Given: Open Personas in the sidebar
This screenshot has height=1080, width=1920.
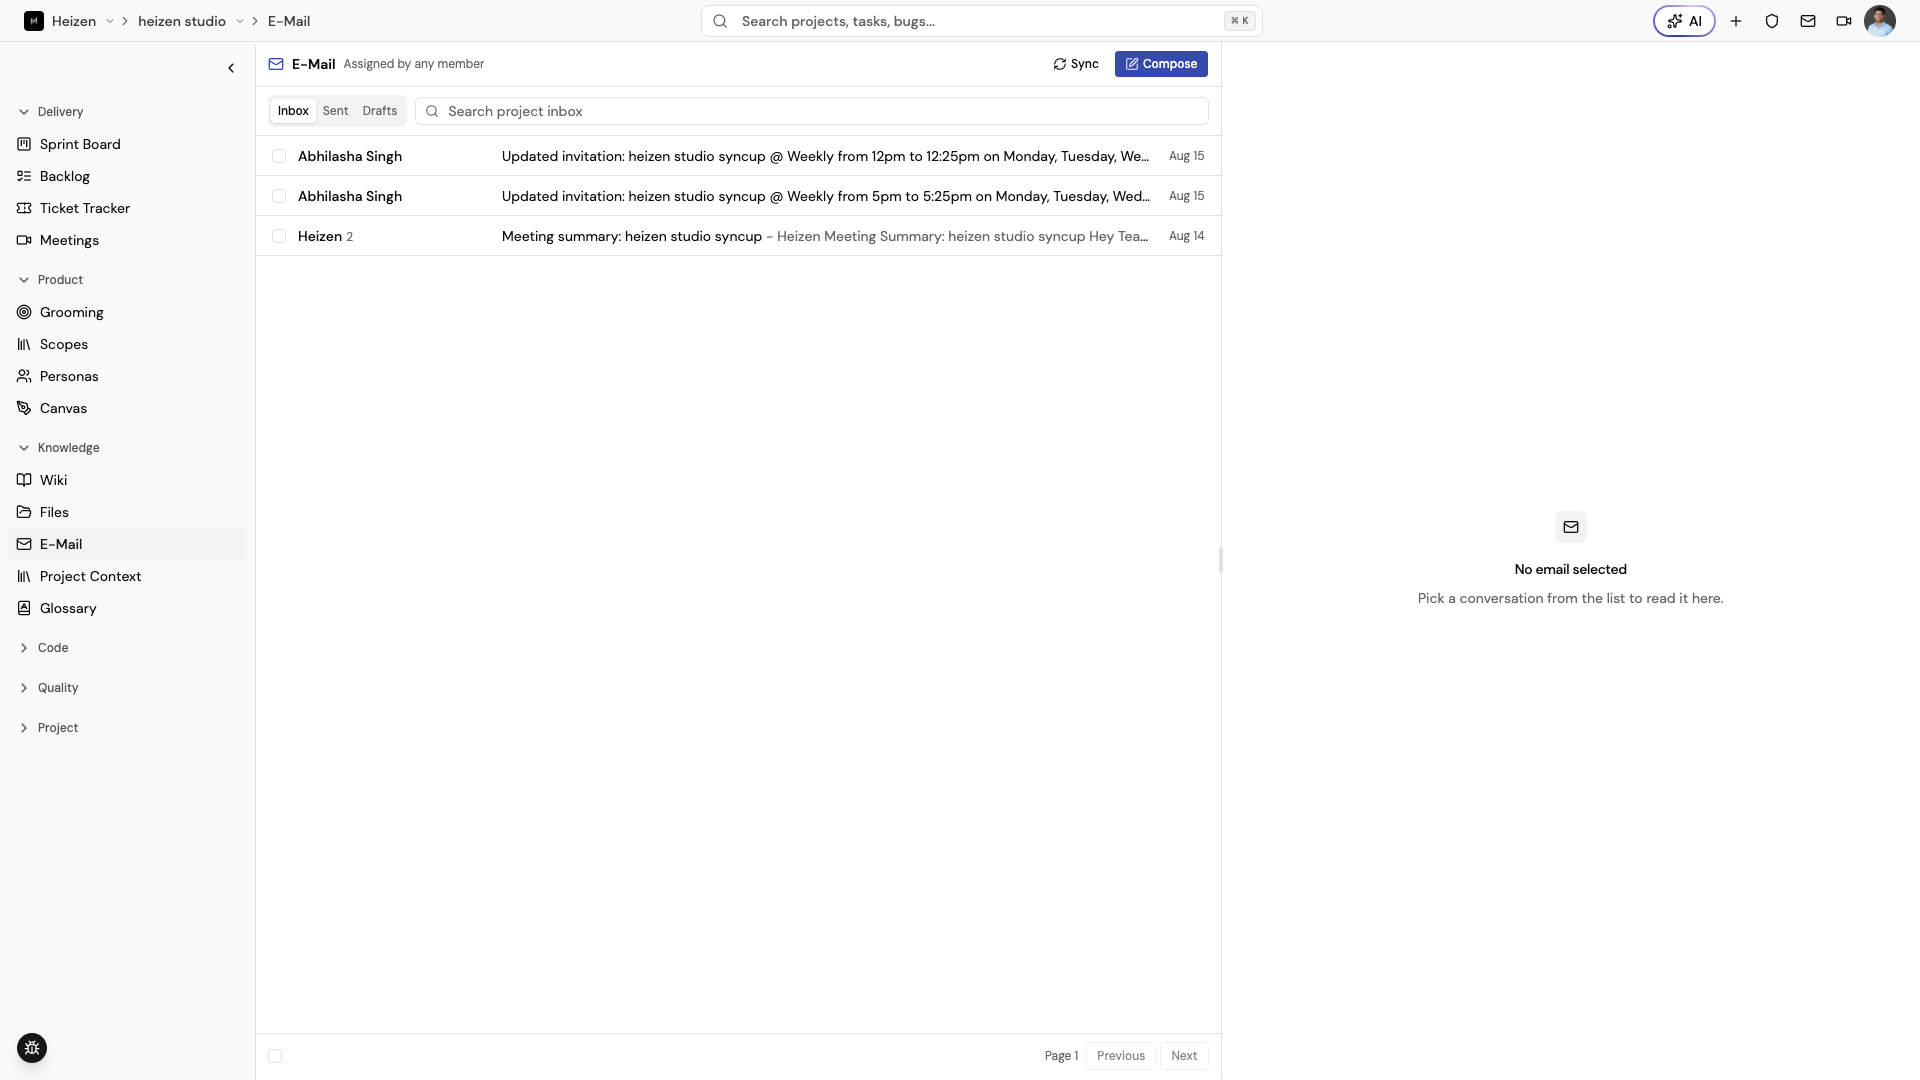Looking at the screenshot, I should coord(127,376).
